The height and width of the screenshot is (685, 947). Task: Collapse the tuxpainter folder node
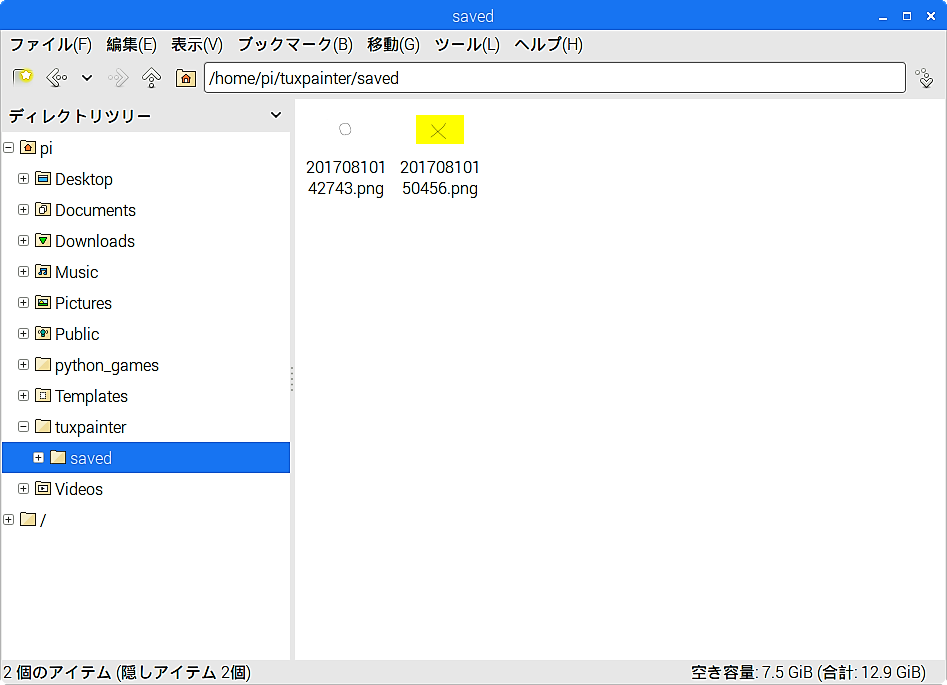(23, 426)
